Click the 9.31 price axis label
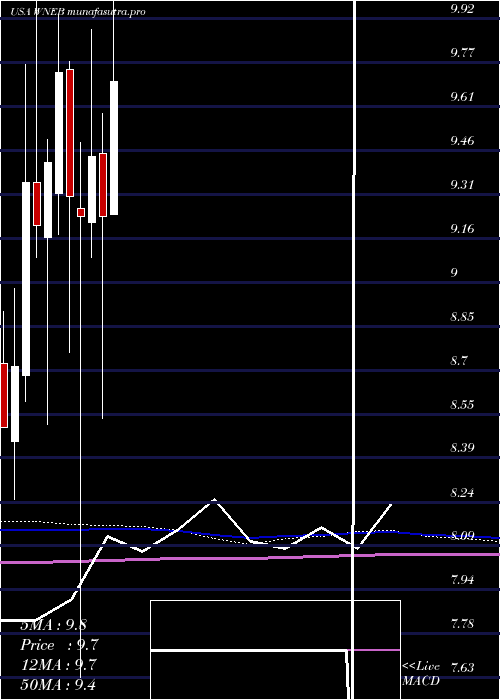The height and width of the screenshot is (700, 500). click(x=462, y=185)
